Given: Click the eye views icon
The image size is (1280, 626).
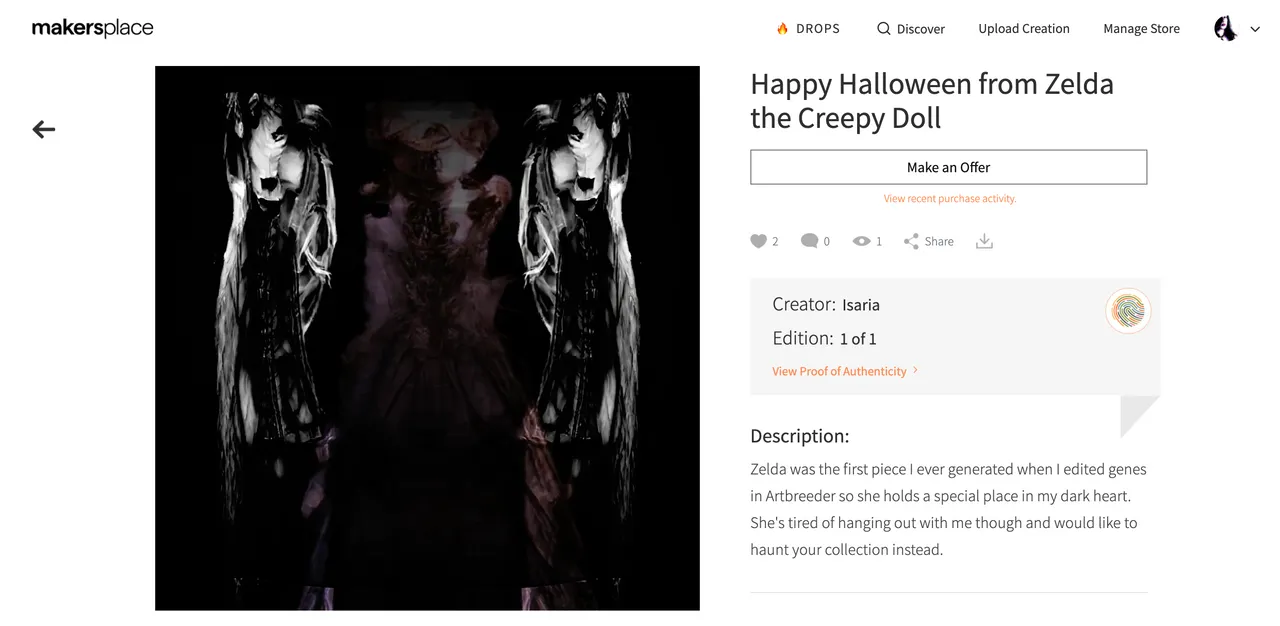Looking at the screenshot, I should (861, 241).
